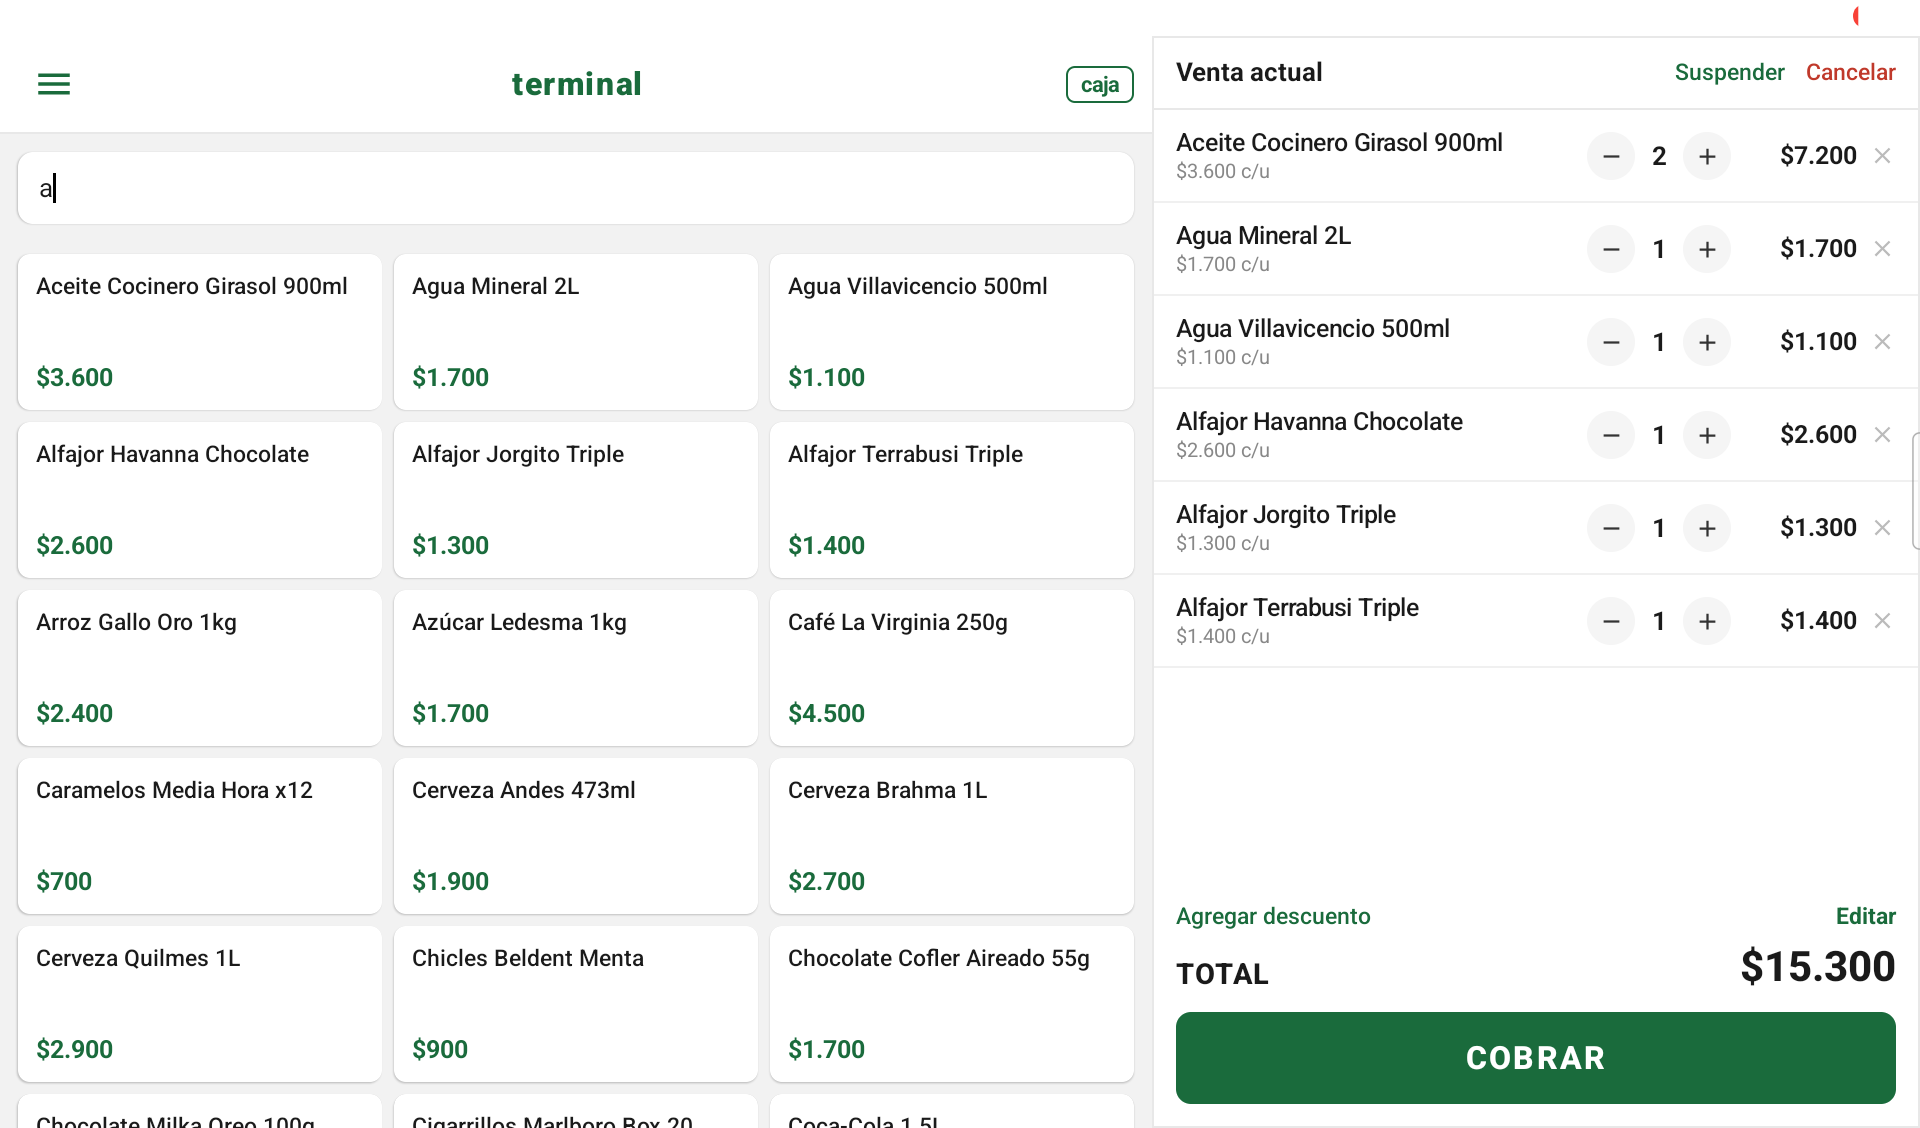The width and height of the screenshot is (1920, 1128).
Task: Increase Alfajor Terrabusi Triple quantity
Action: coord(1707,621)
